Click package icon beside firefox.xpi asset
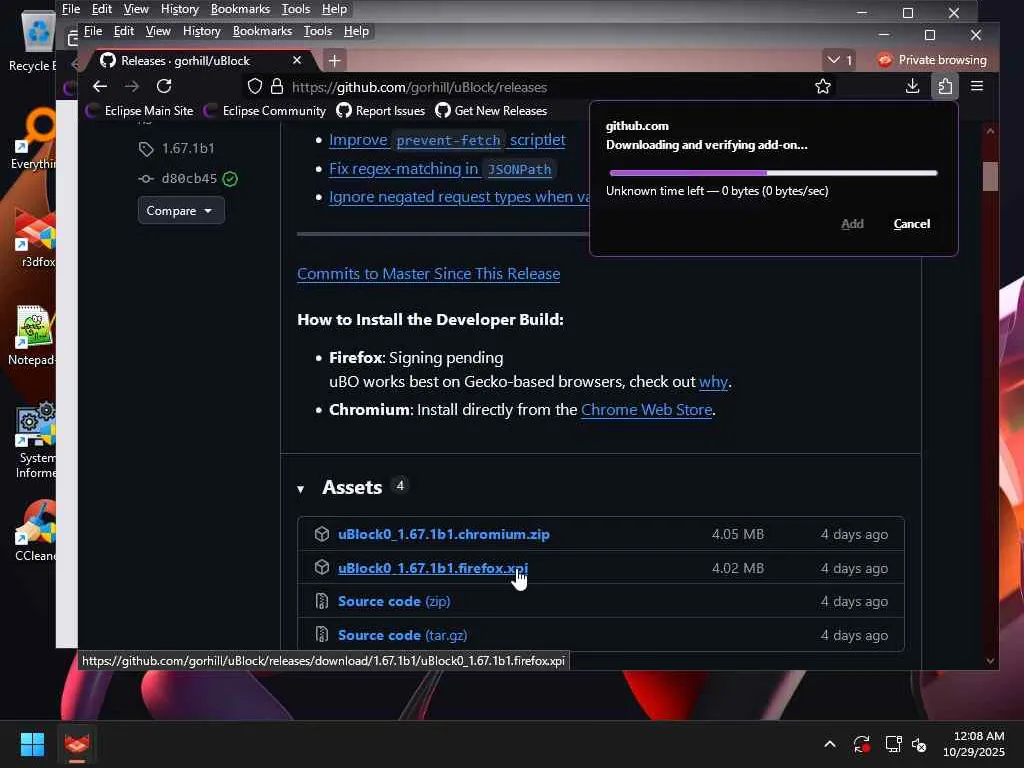This screenshot has height=768, width=1024. pos(321,568)
